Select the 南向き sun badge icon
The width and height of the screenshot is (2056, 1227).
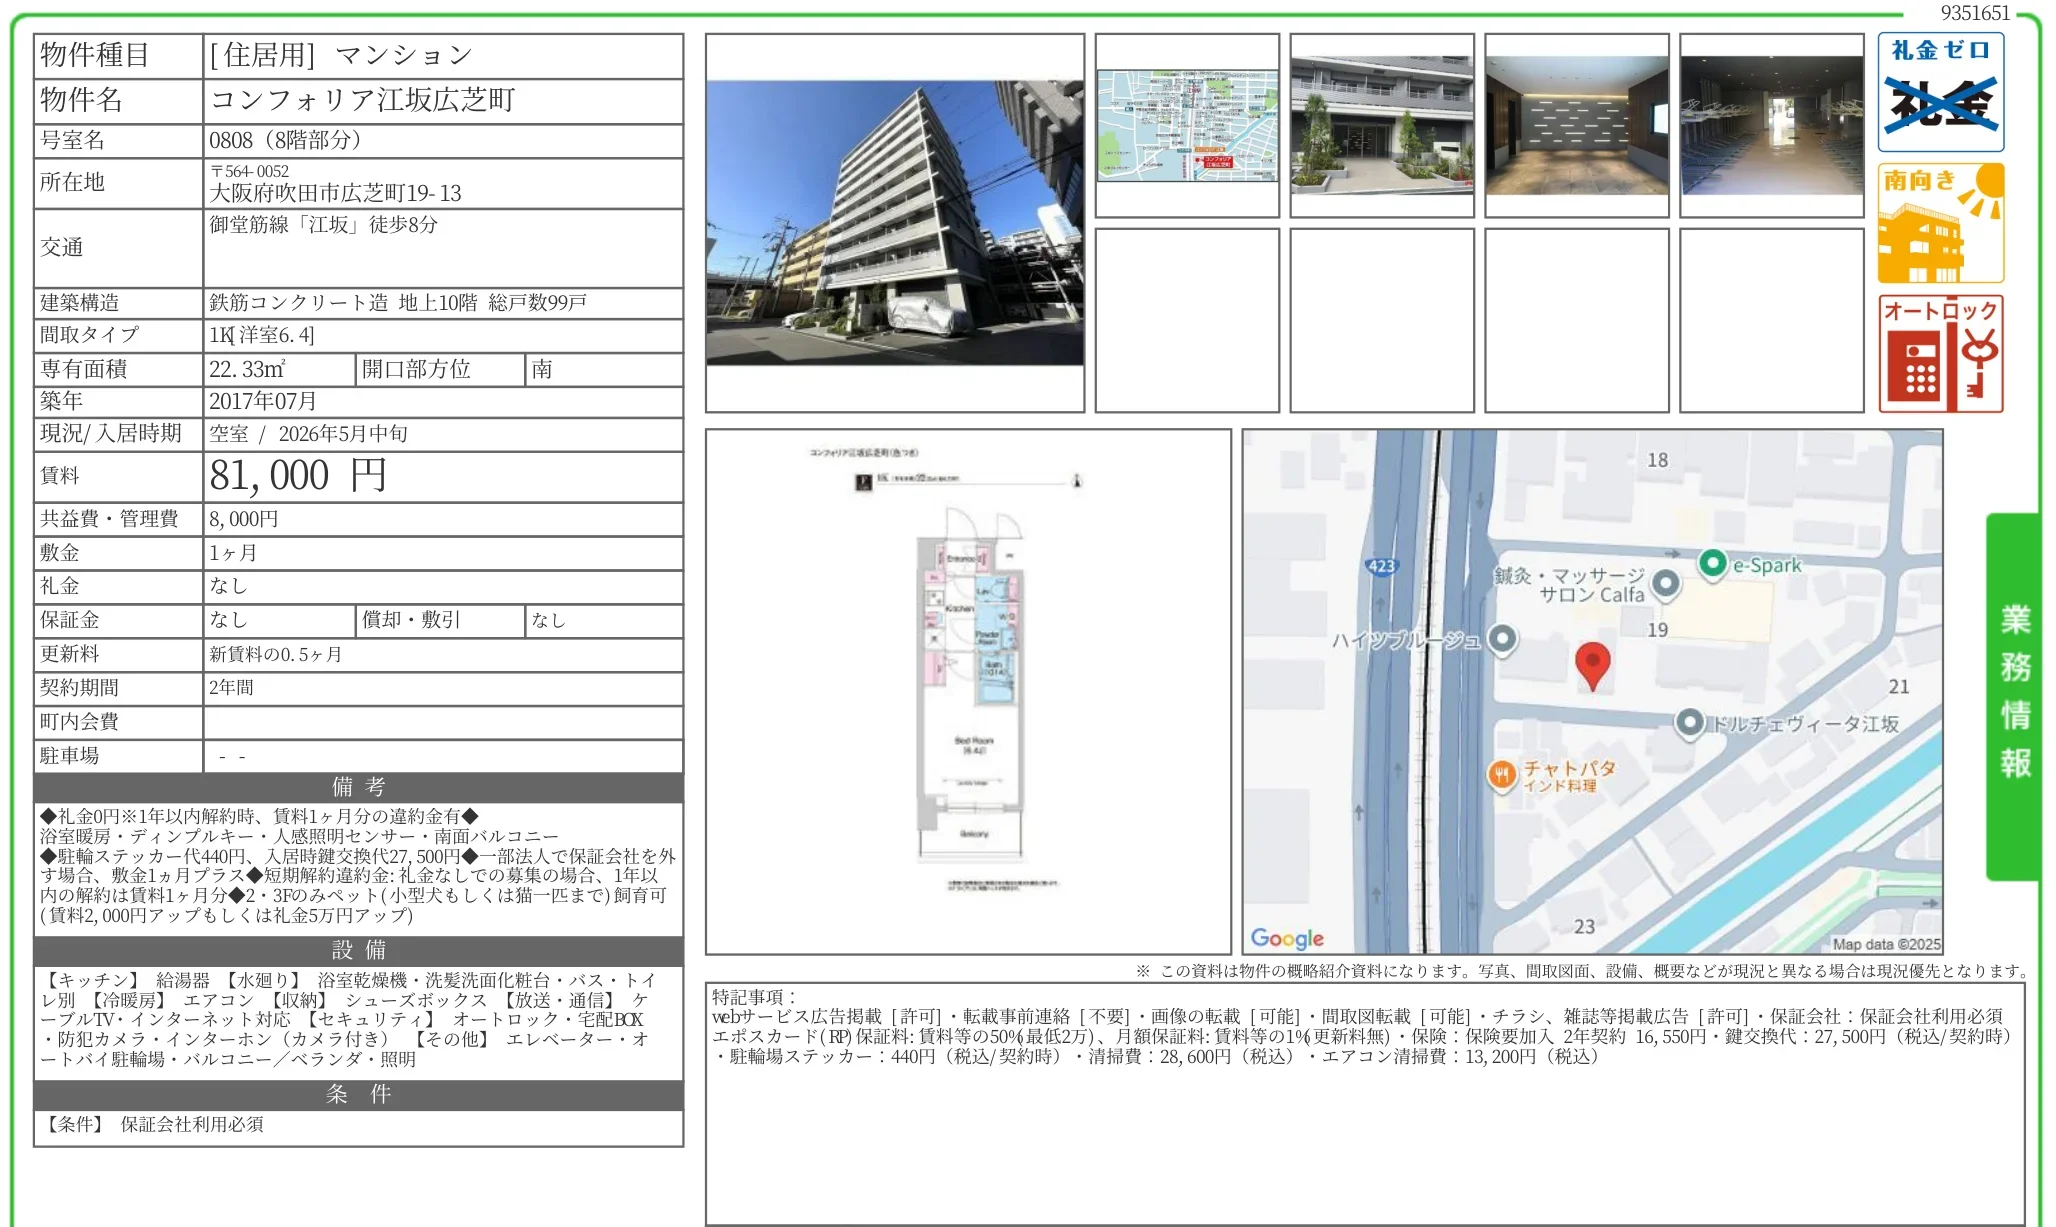click(1941, 222)
